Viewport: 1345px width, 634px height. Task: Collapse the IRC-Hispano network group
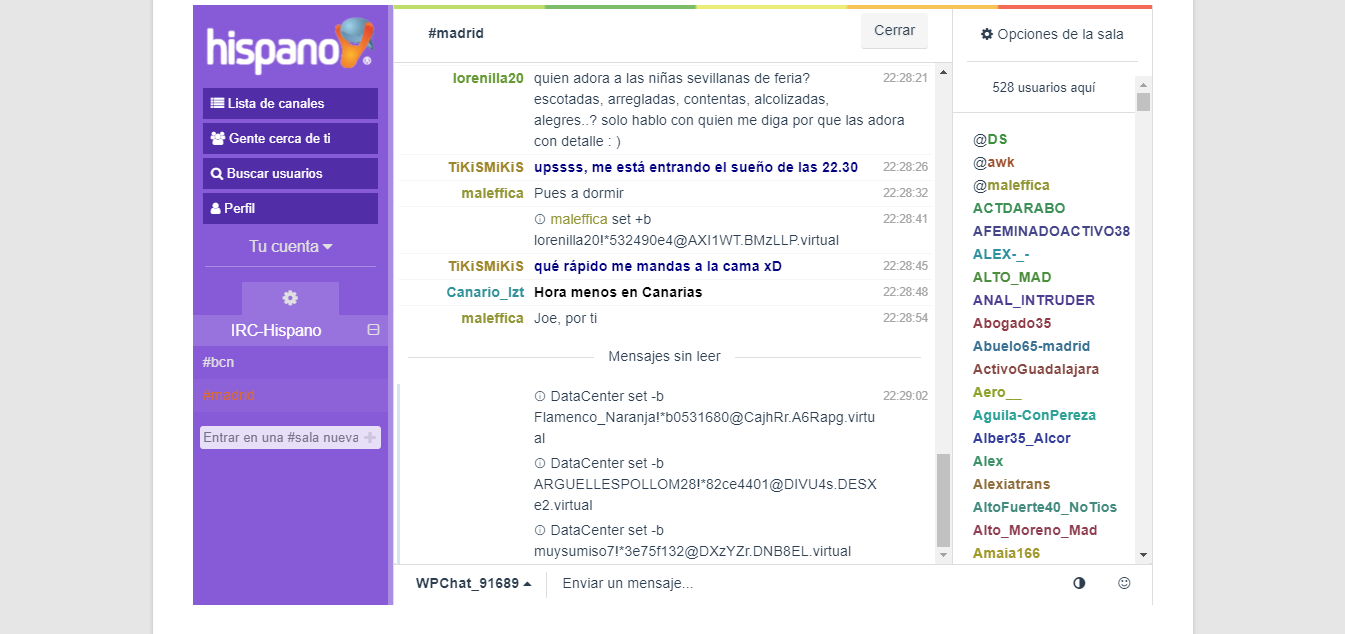tap(373, 330)
